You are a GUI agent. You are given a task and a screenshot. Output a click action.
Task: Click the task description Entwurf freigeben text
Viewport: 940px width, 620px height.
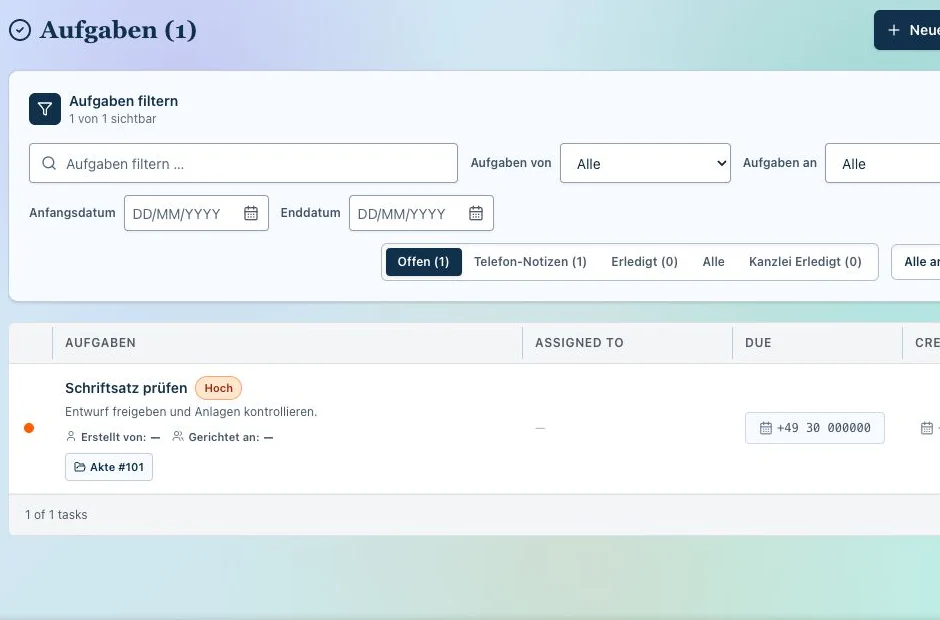coord(191,412)
